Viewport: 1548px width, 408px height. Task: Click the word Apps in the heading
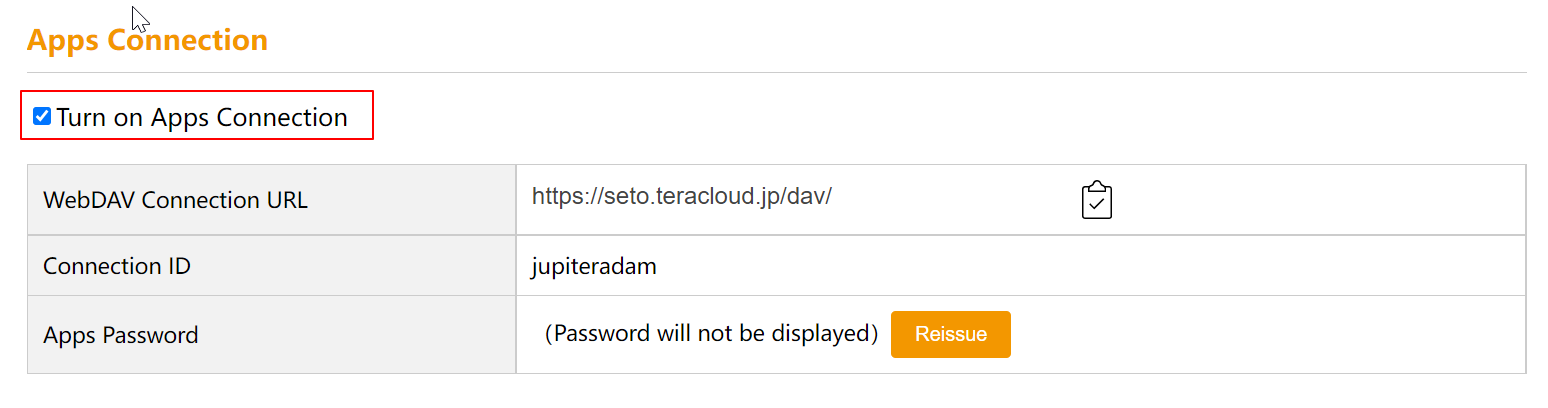pos(64,41)
